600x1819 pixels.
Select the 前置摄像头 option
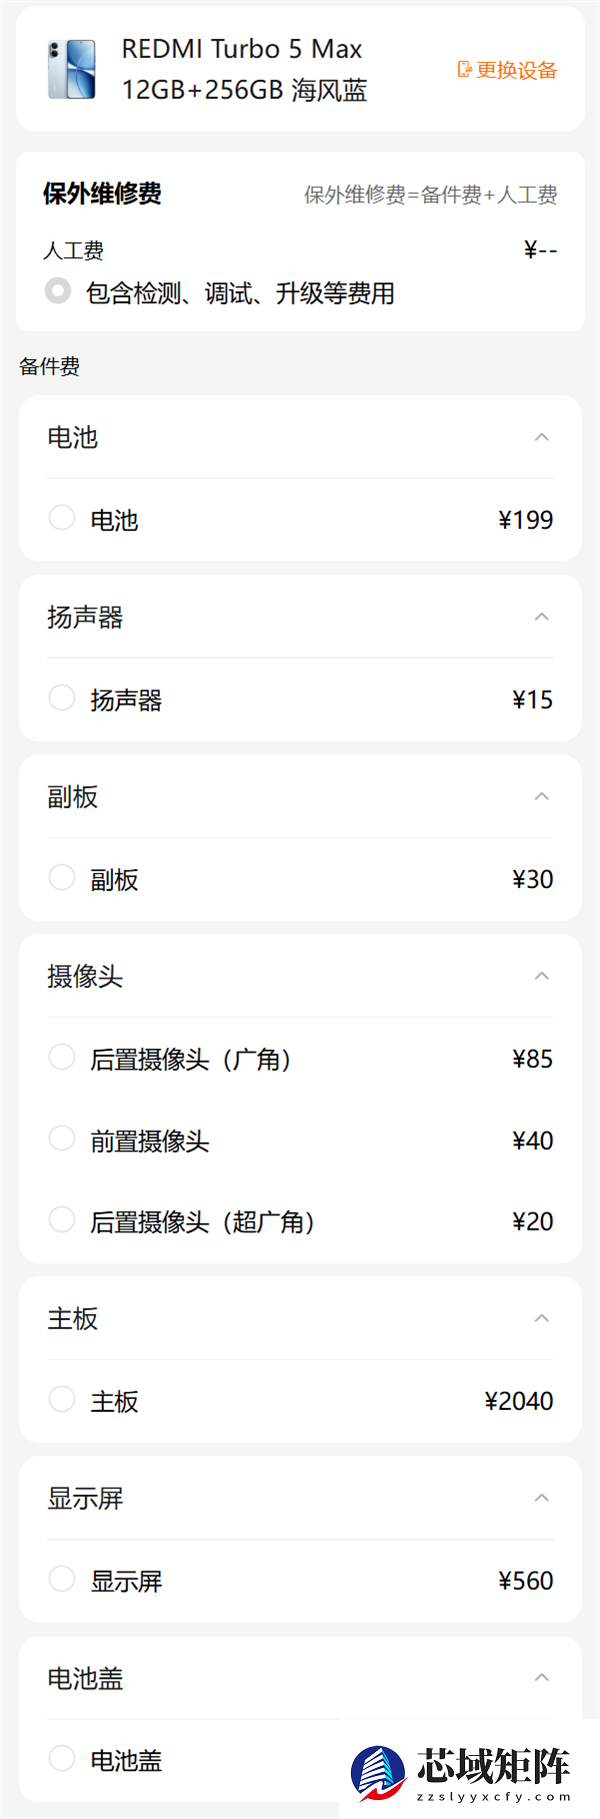[x=61, y=1138]
